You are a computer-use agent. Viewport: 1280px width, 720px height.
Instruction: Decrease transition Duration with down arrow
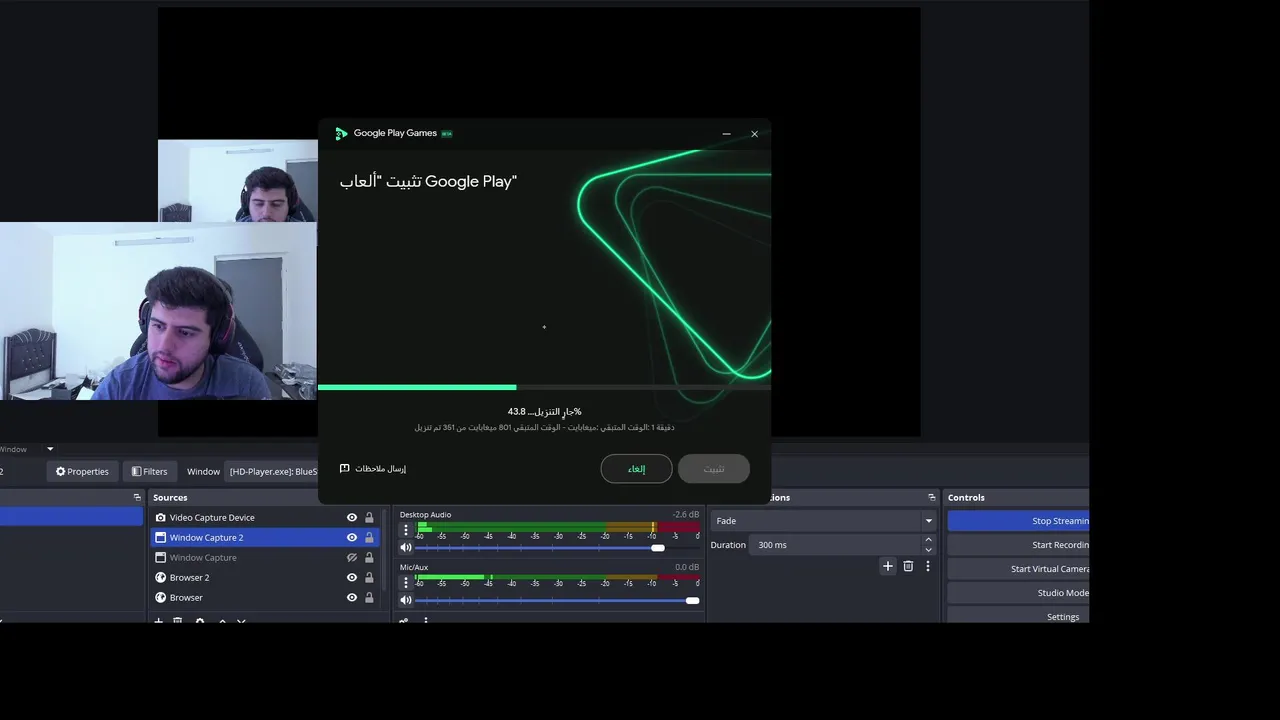(928, 550)
